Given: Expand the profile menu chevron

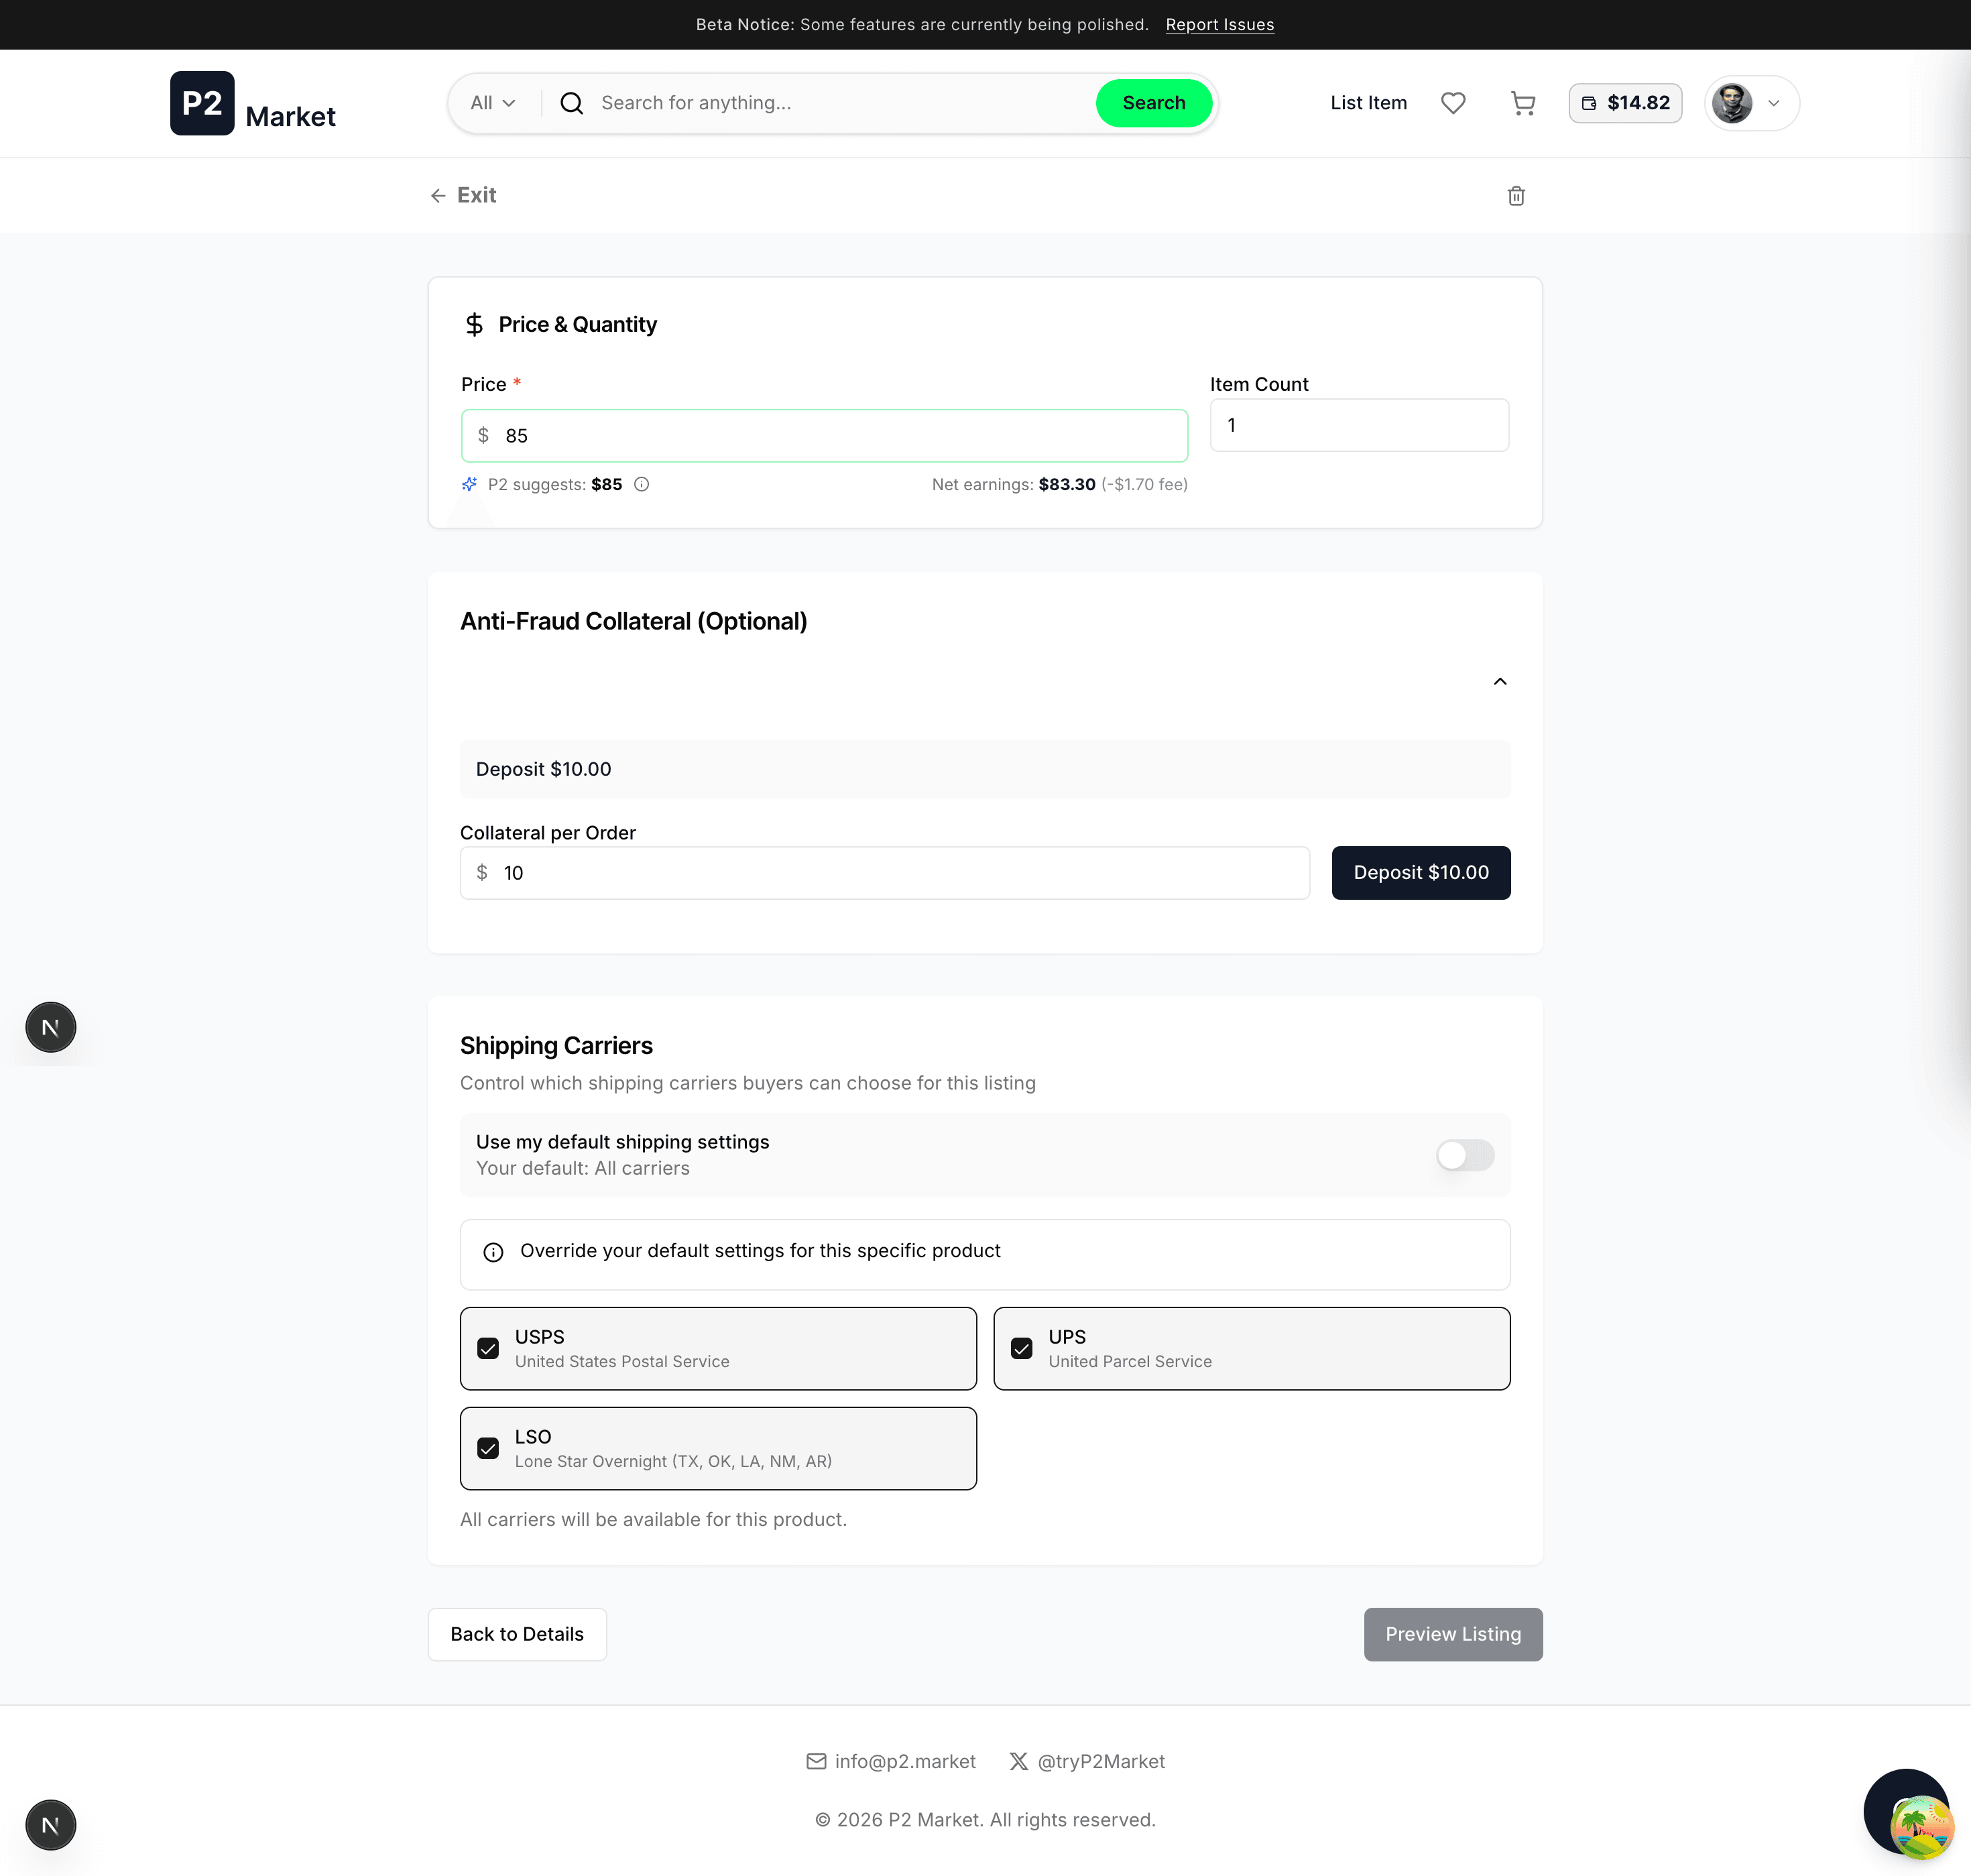Looking at the screenshot, I should coord(1774,103).
